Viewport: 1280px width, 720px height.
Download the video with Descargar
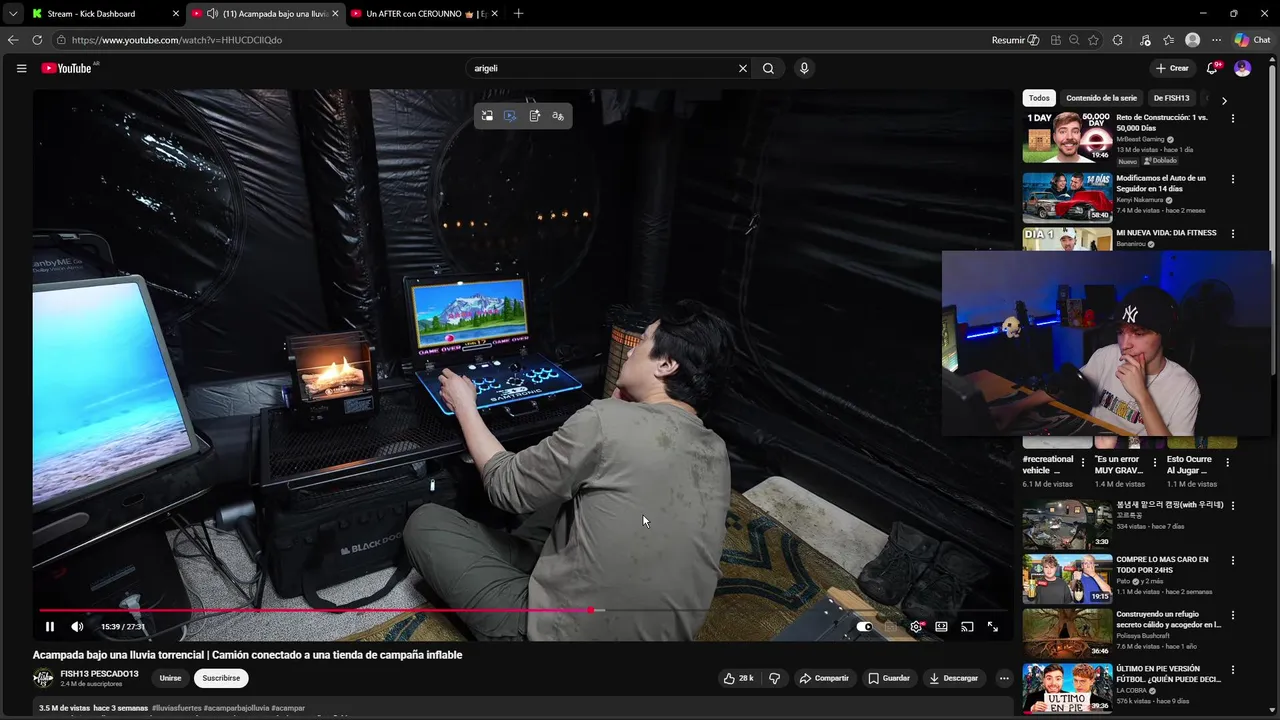point(954,678)
